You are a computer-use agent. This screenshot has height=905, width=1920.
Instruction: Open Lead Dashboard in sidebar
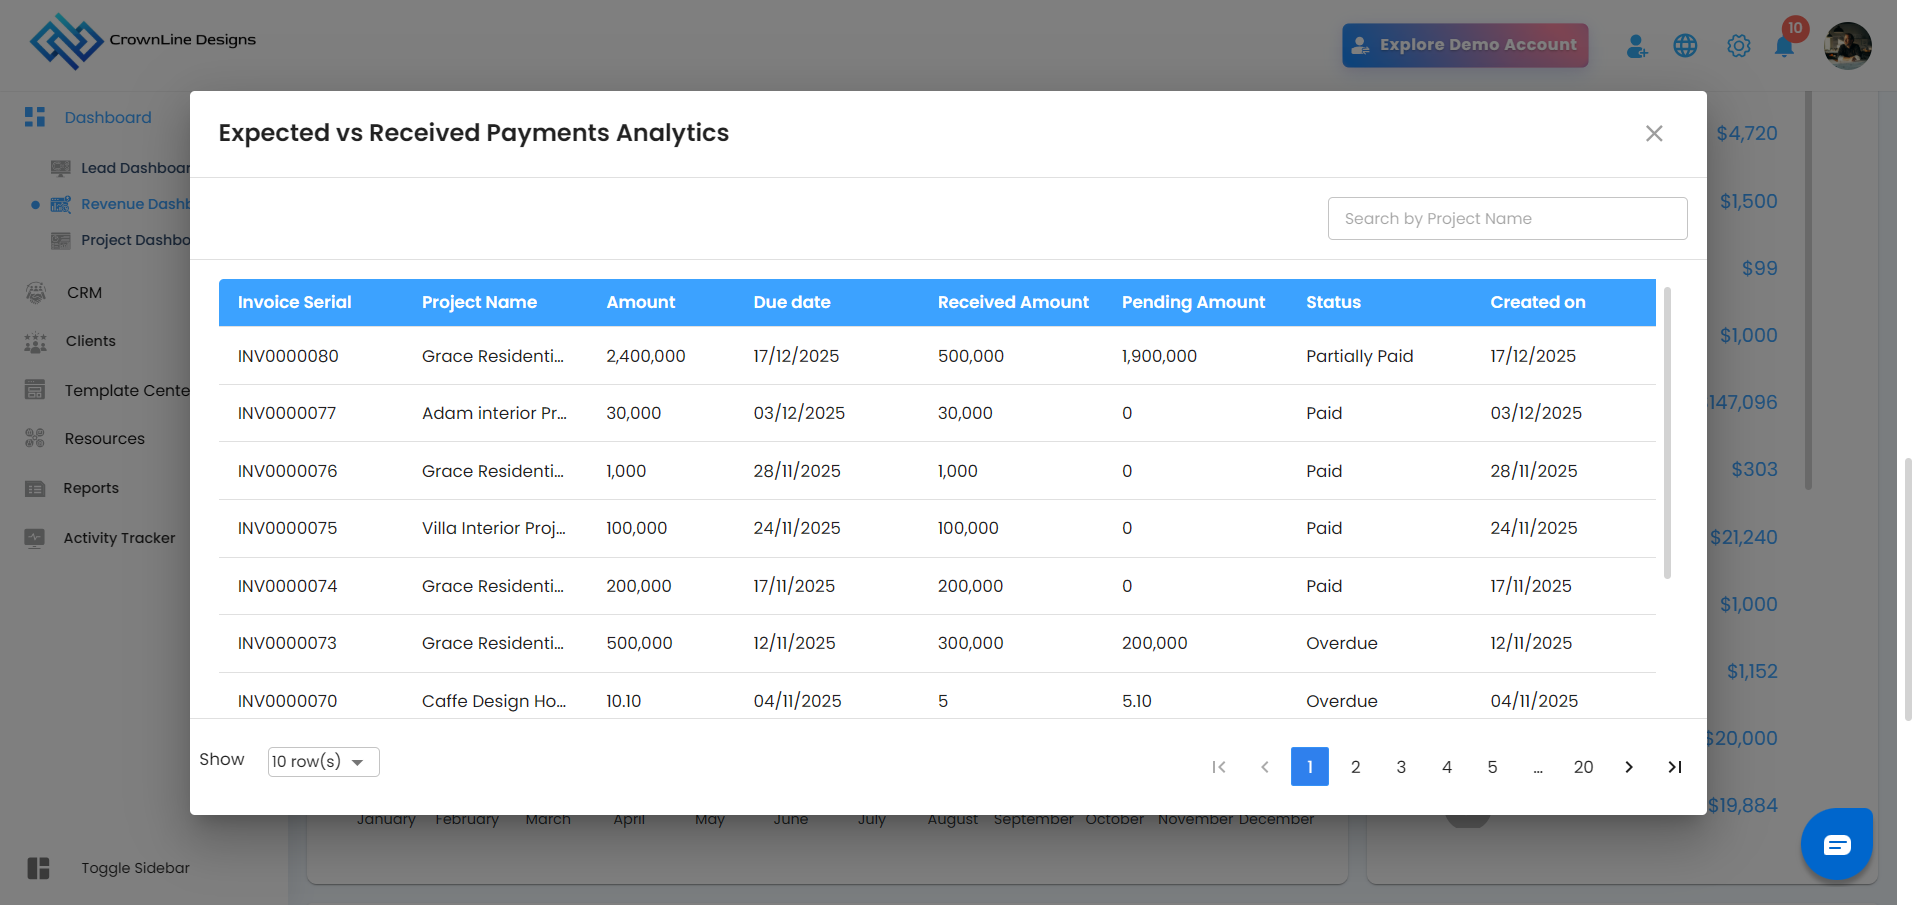[135, 168]
